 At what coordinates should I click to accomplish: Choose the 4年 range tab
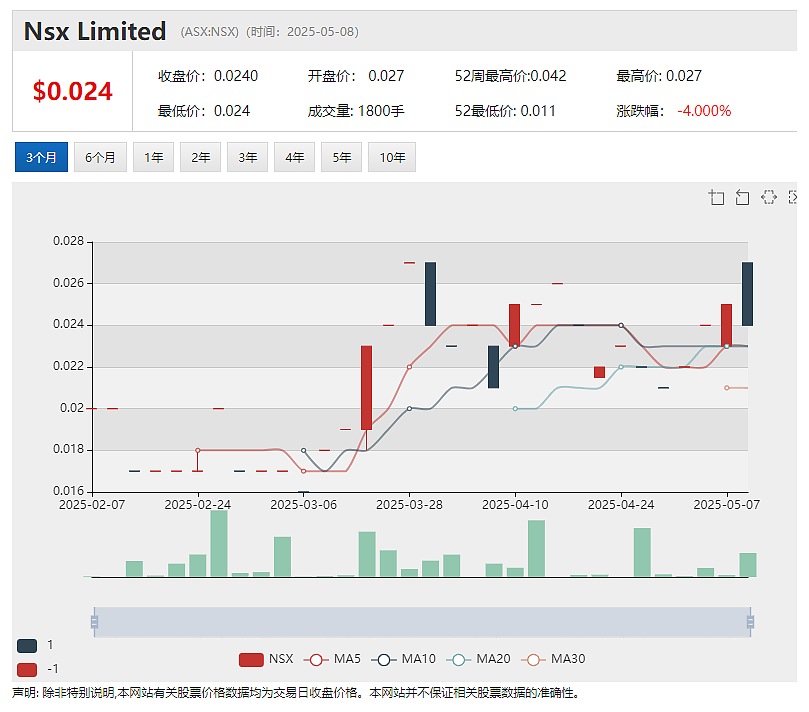(x=294, y=157)
